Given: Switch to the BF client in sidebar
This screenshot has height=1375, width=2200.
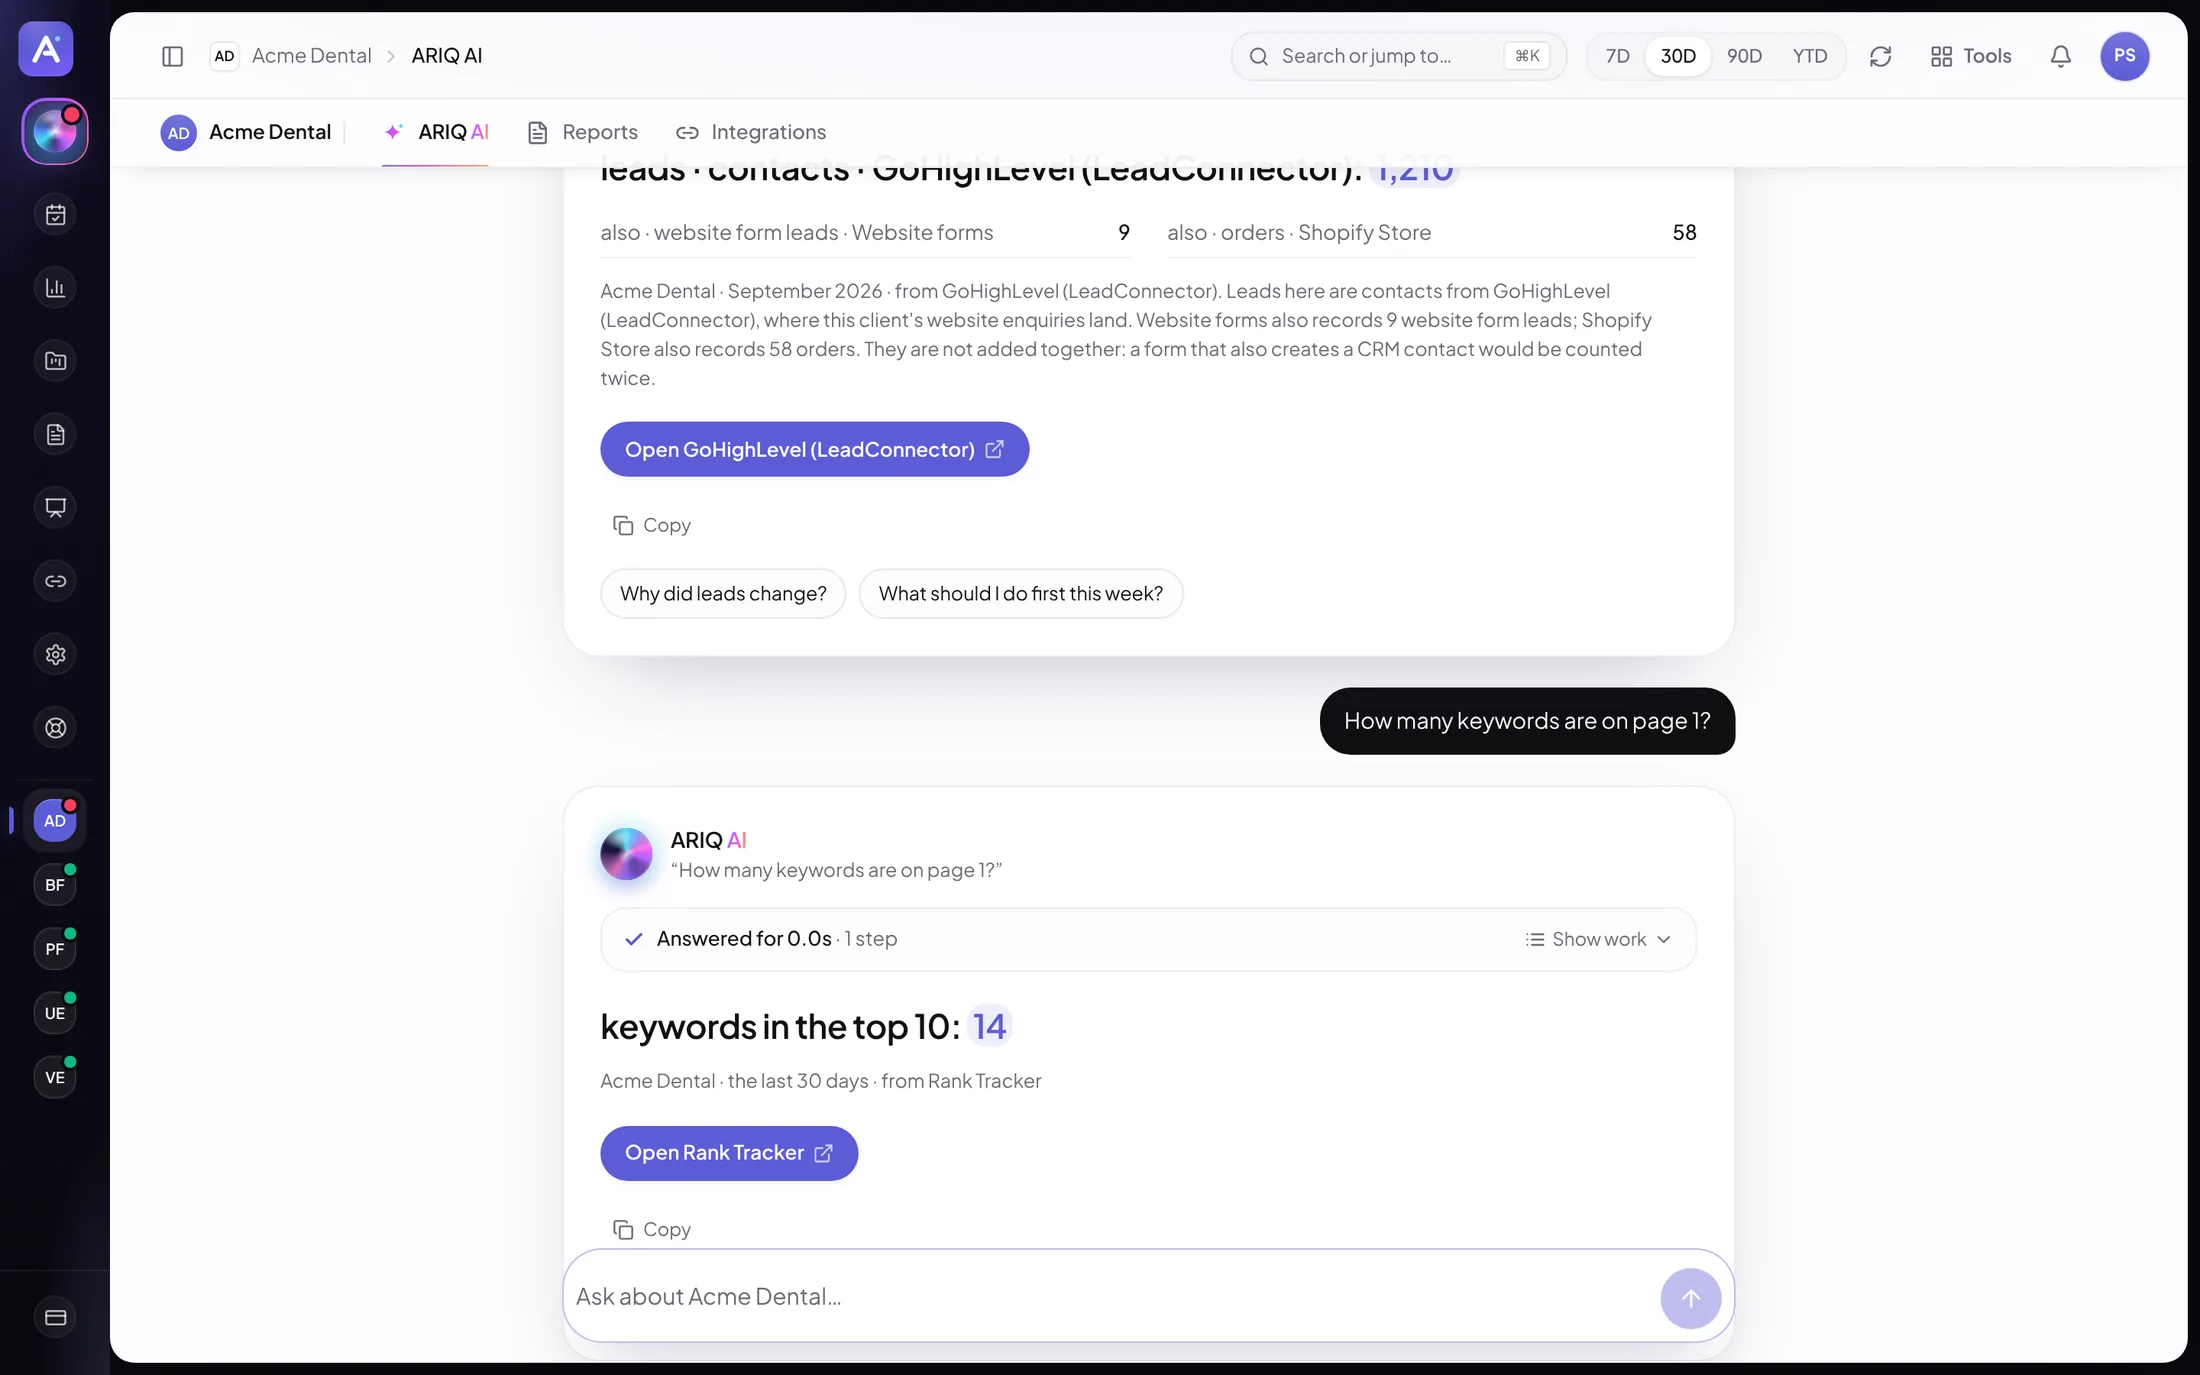Looking at the screenshot, I should 55,885.
